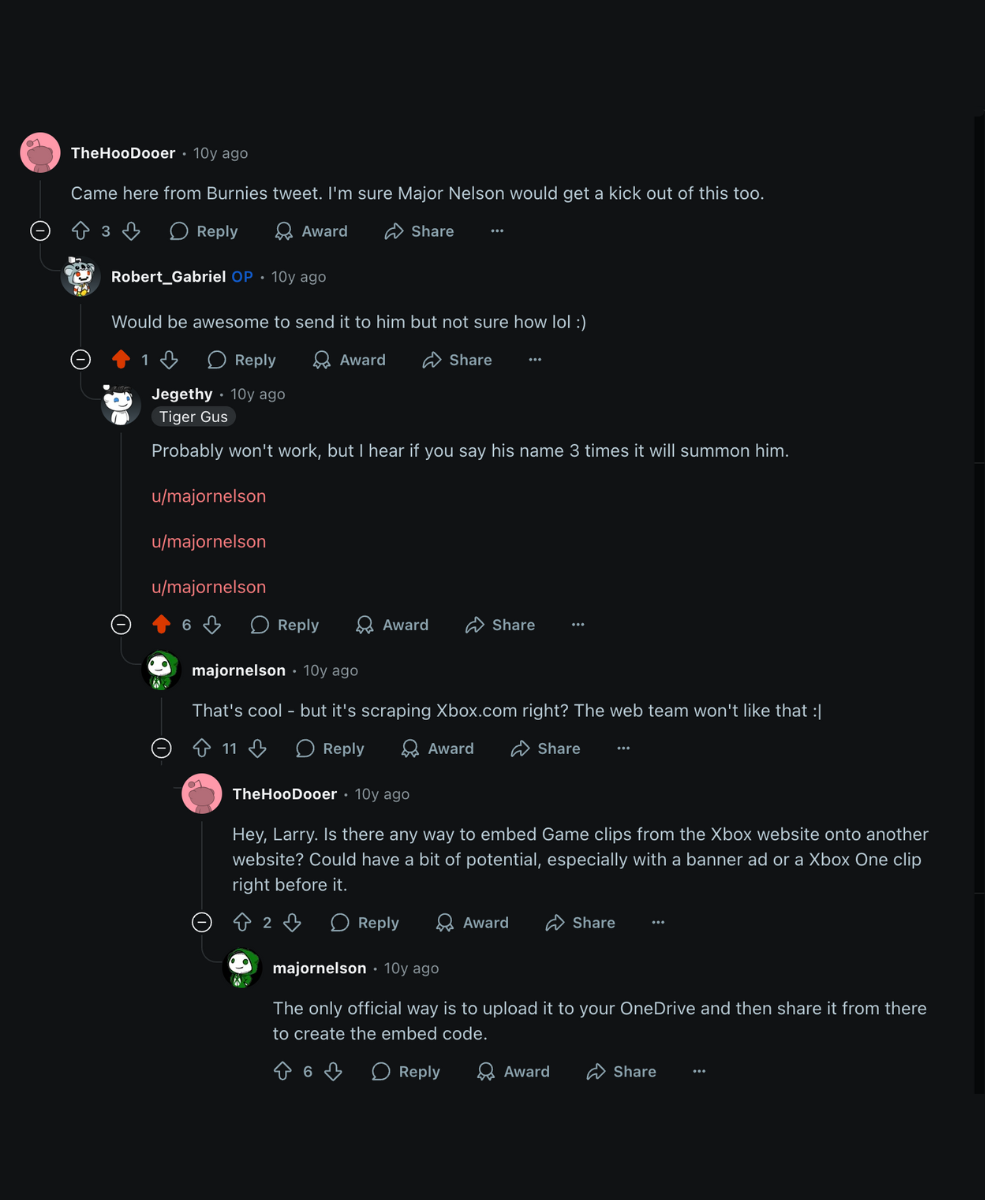This screenshot has width=985, height=1200.
Task: Open the first u/majornelson link
Action: [208, 496]
